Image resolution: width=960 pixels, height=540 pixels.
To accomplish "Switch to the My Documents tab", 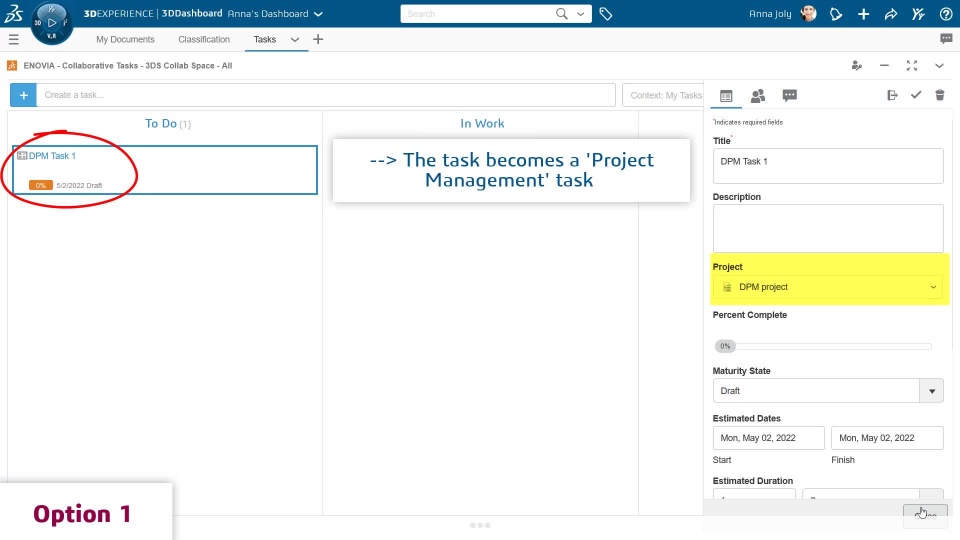I will [125, 39].
